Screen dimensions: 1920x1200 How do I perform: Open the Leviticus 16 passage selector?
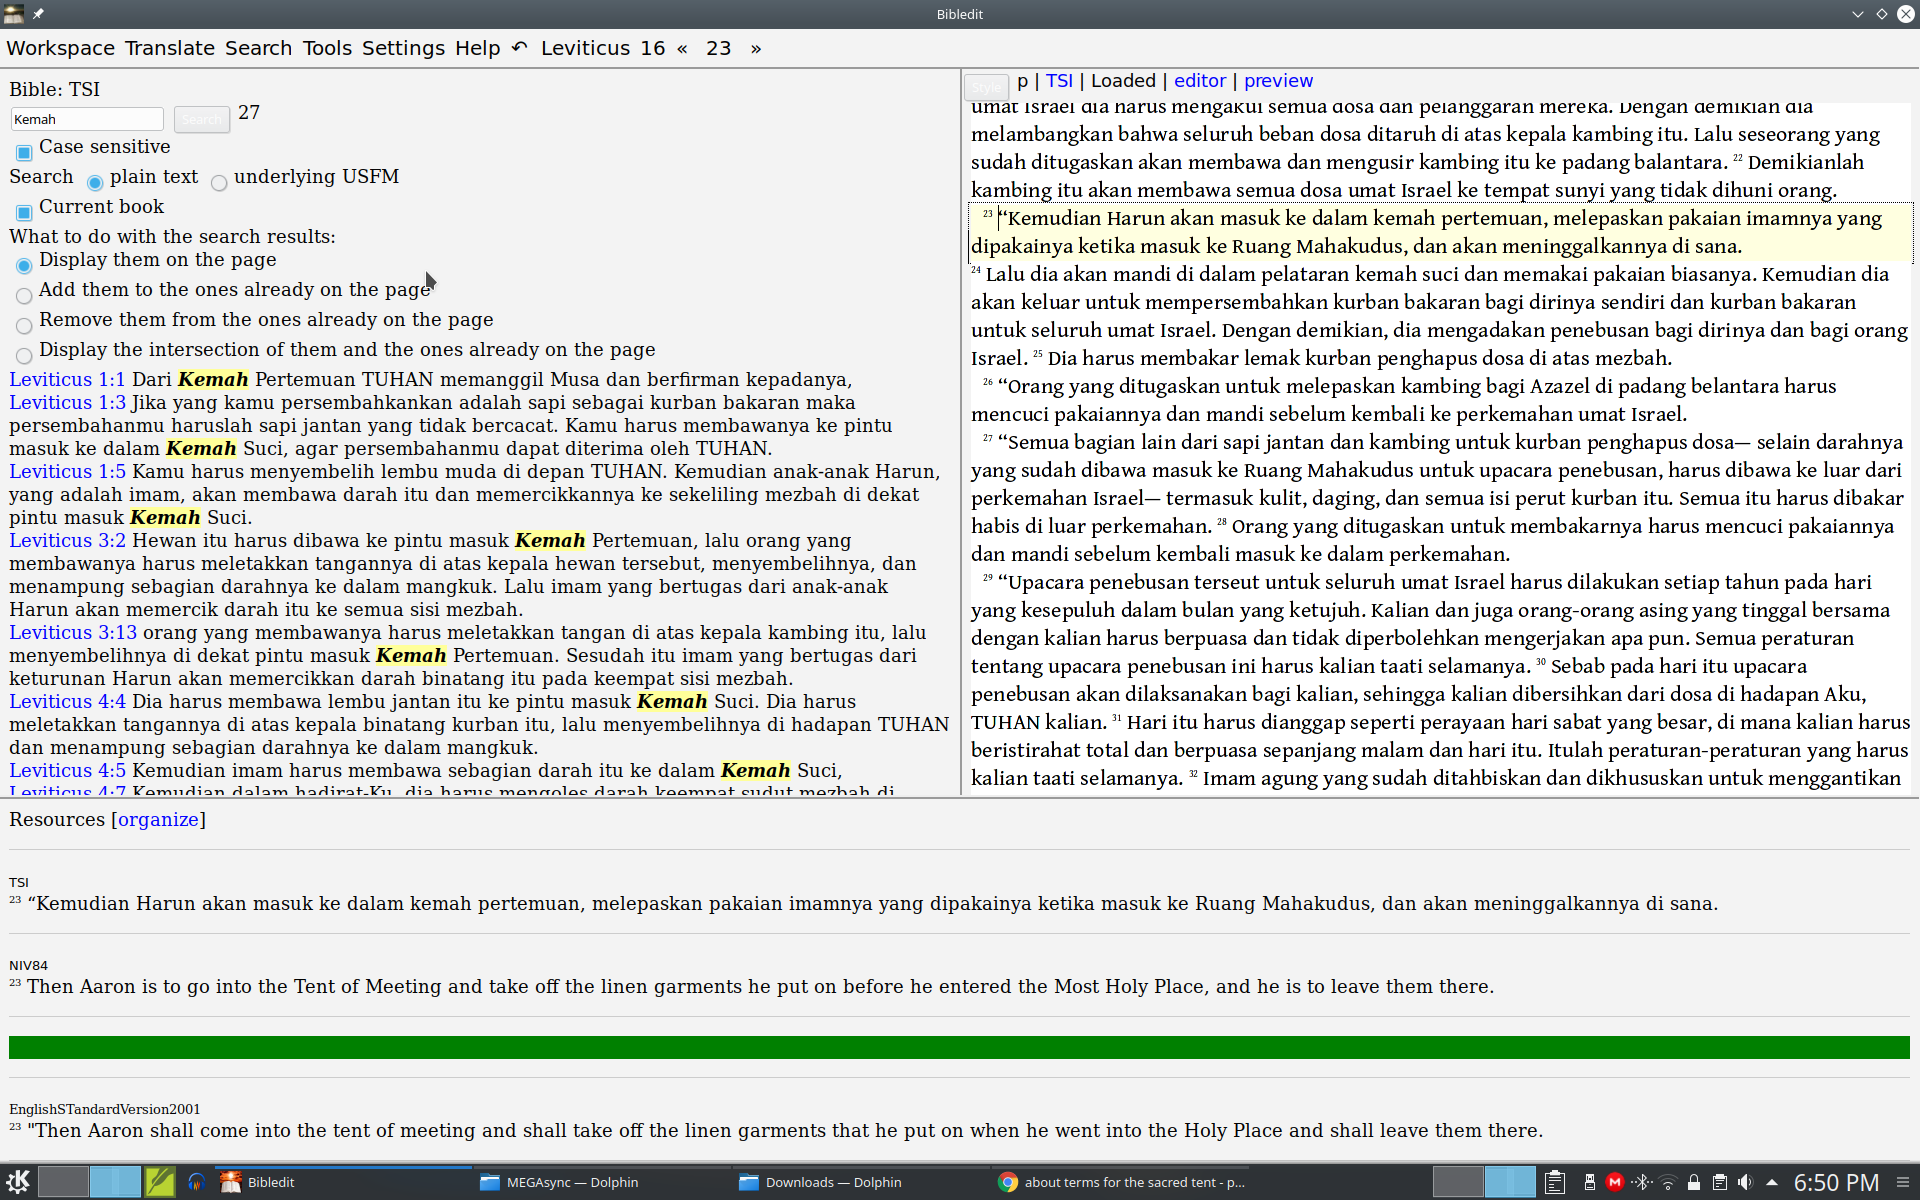click(x=603, y=48)
